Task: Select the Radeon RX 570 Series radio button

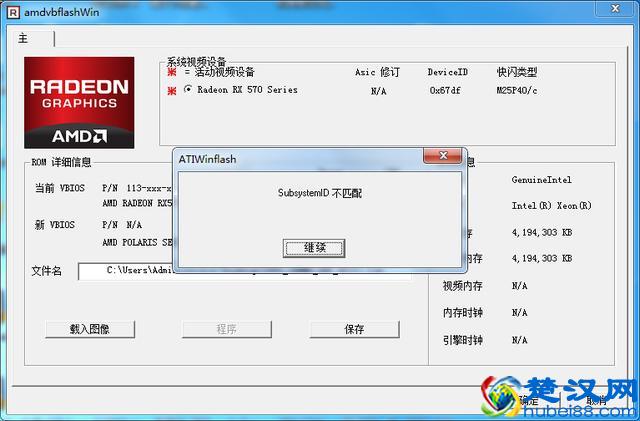Action: coord(188,89)
